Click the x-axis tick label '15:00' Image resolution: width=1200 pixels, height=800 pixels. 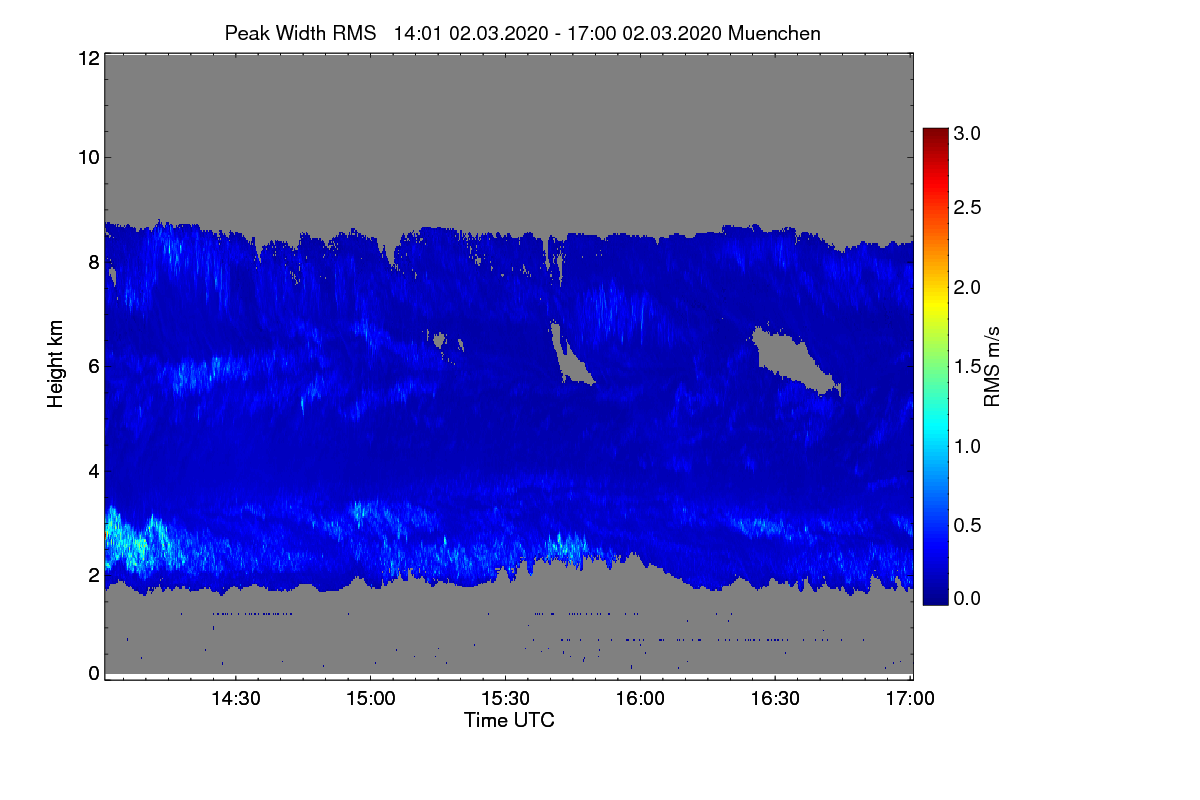click(370, 699)
